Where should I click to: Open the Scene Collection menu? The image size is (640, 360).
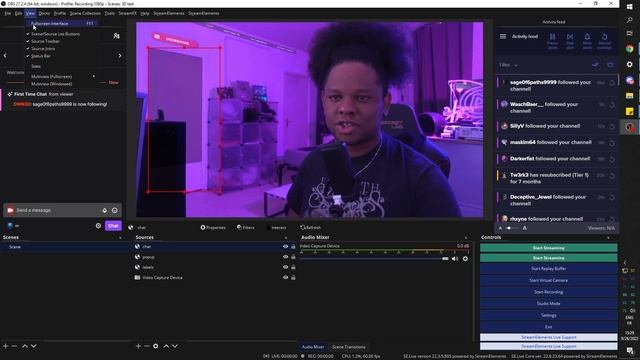[85, 13]
